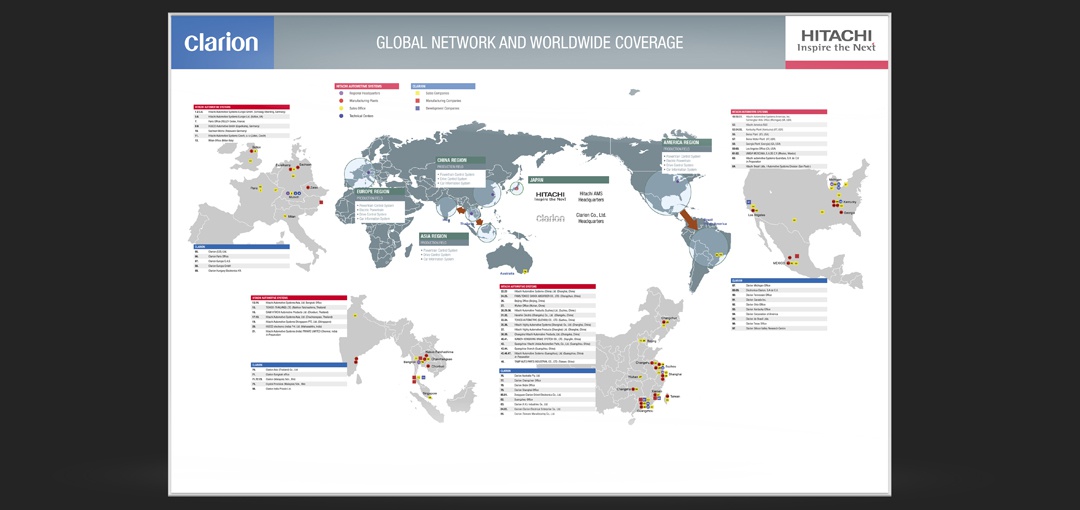
Task: Click the Global Network and Worldwide Coverage title
Action: (x=529, y=42)
